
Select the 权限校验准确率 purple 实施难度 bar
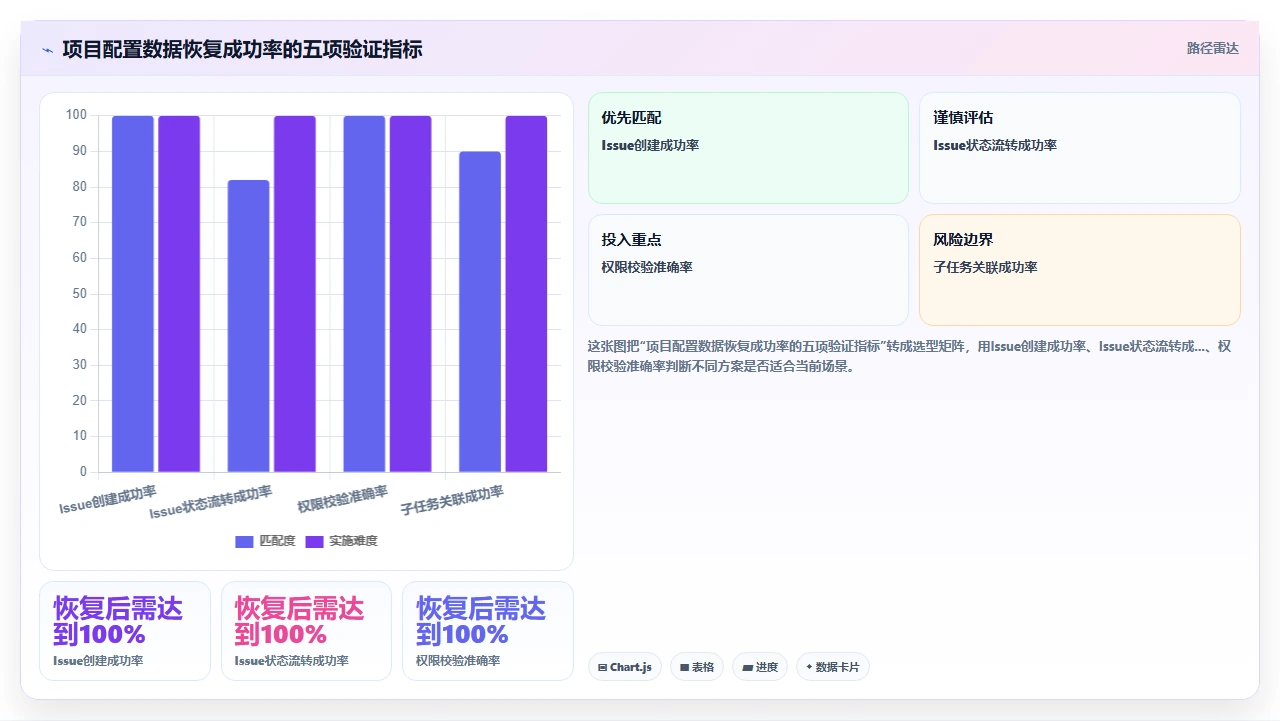coord(411,294)
